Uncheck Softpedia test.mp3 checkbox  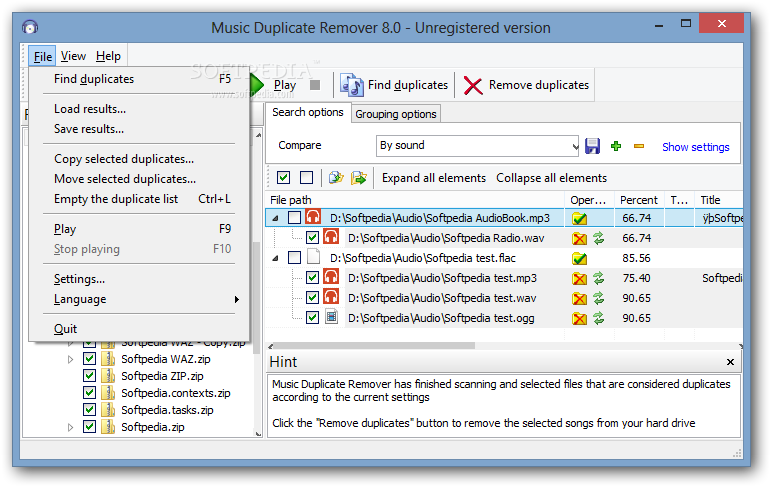pyautogui.click(x=312, y=277)
